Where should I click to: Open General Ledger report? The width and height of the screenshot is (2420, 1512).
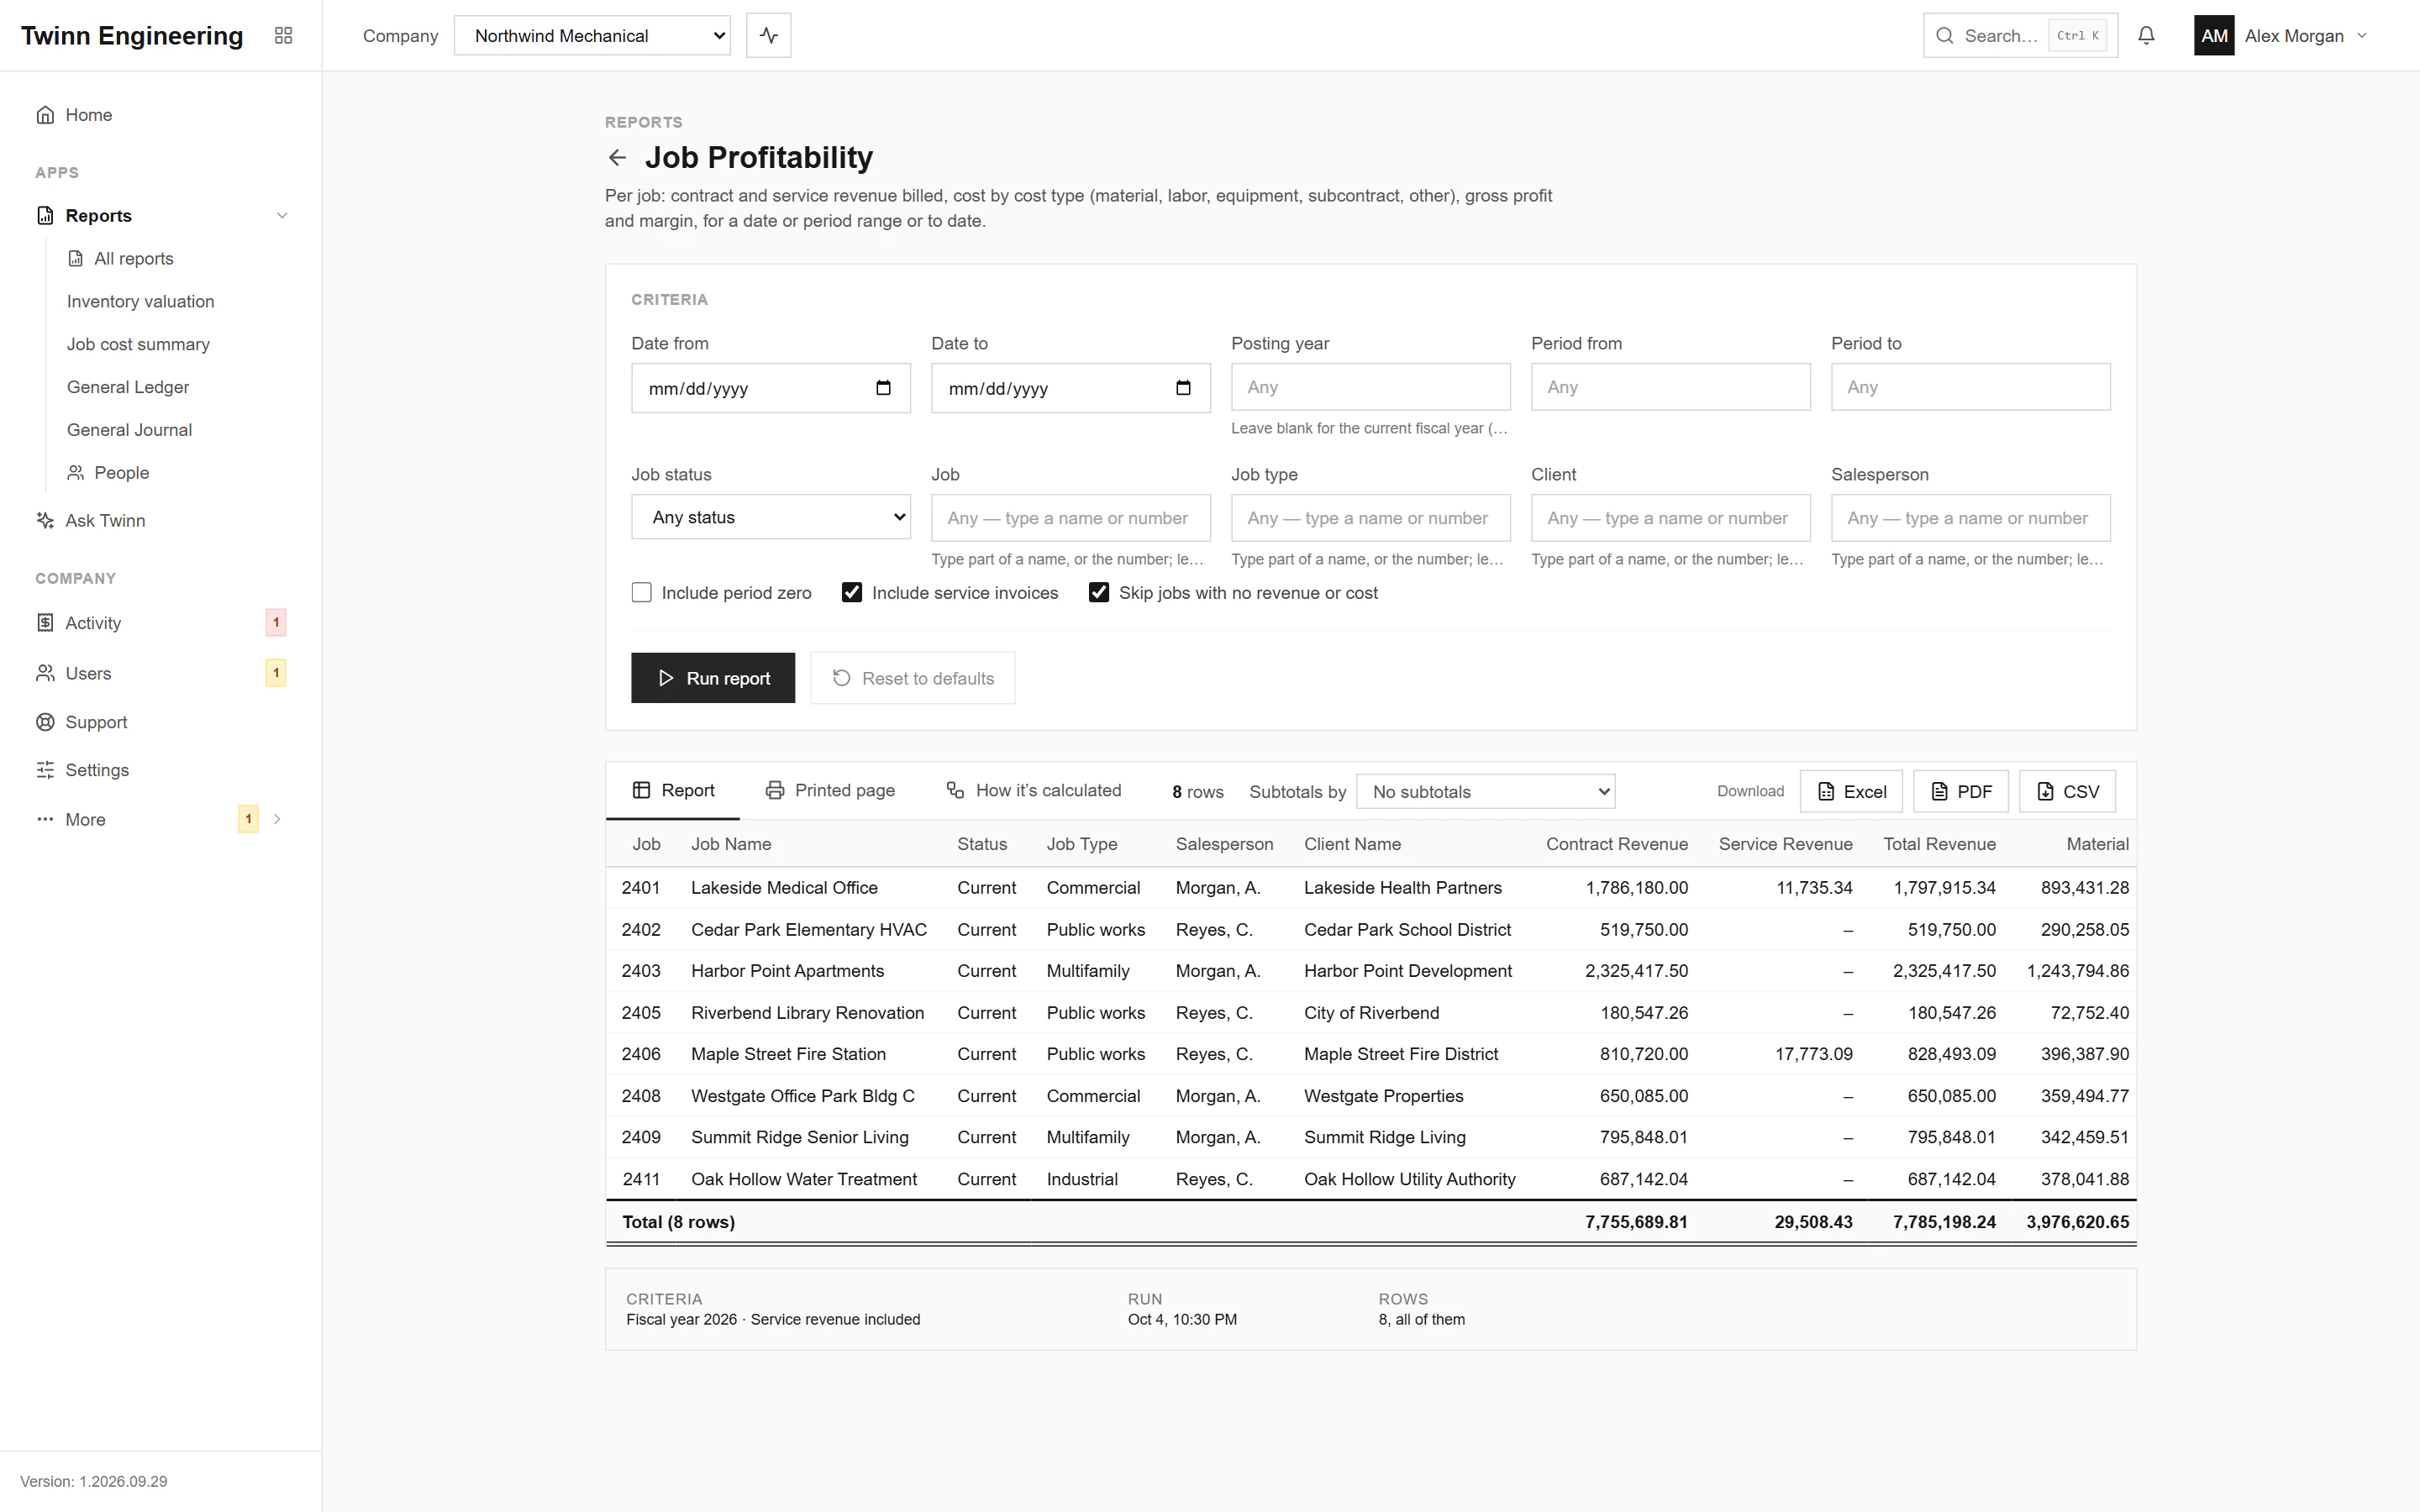click(128, 388)
